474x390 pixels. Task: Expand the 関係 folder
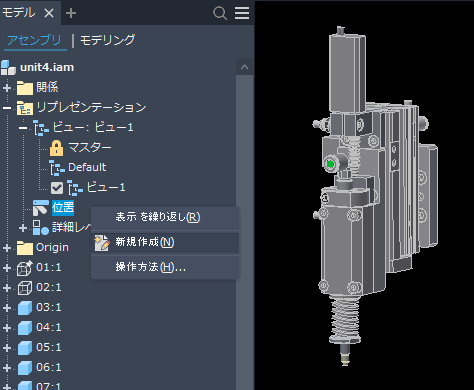[x=7, y=88]
